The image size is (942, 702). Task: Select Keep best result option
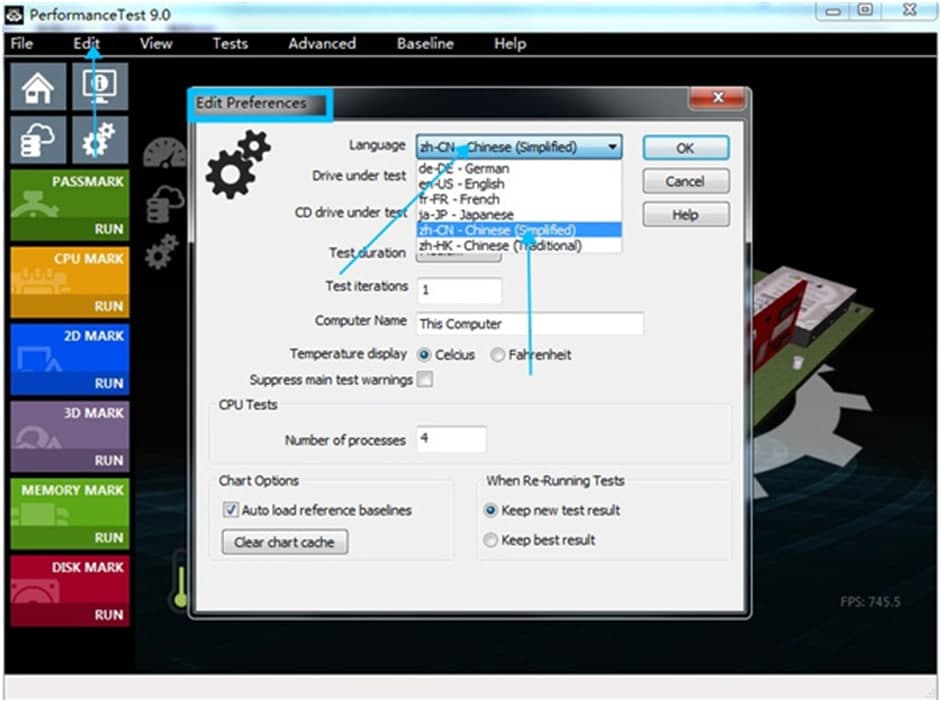491,542
